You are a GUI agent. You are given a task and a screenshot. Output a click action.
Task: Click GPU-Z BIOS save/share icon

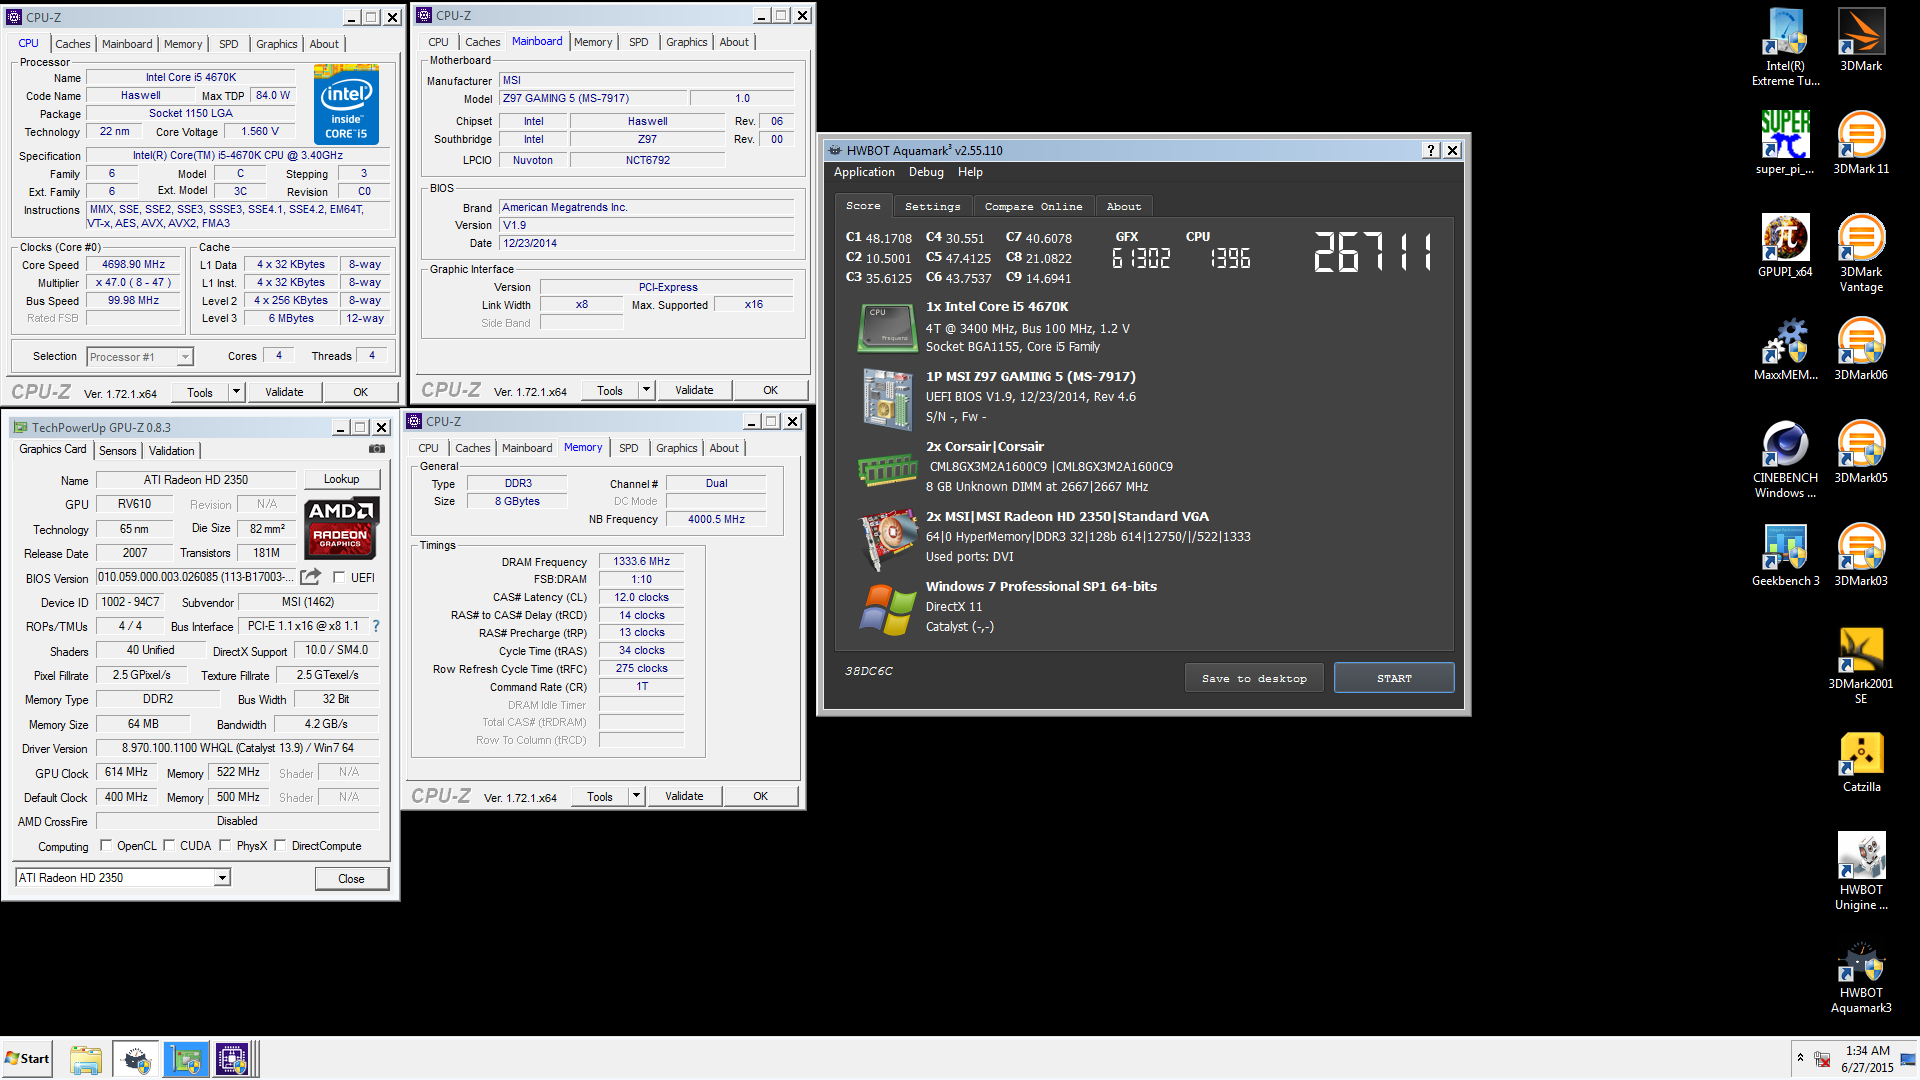[x=311, y=577]
